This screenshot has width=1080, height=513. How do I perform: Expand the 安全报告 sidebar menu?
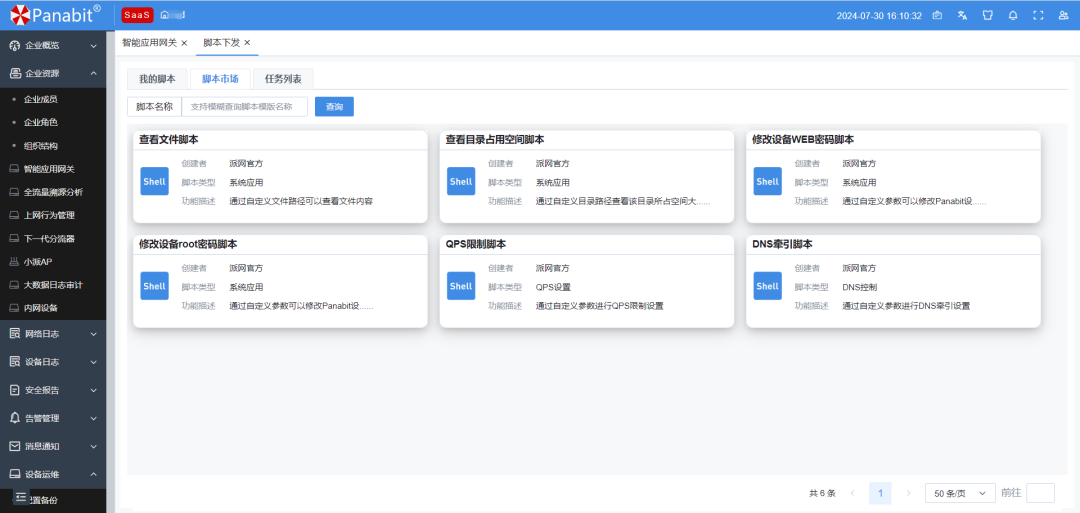(53, 390)
